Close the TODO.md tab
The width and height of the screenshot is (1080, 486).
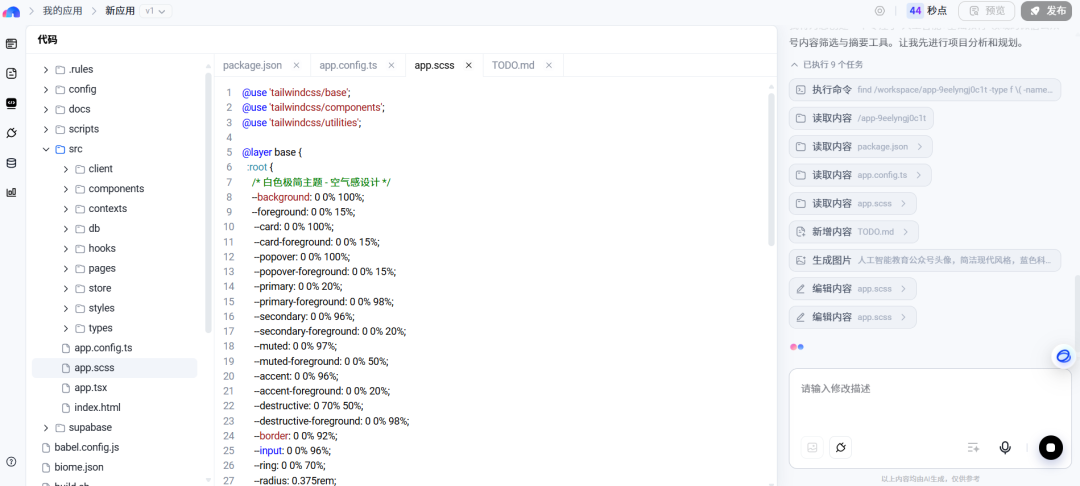(548, 65)
